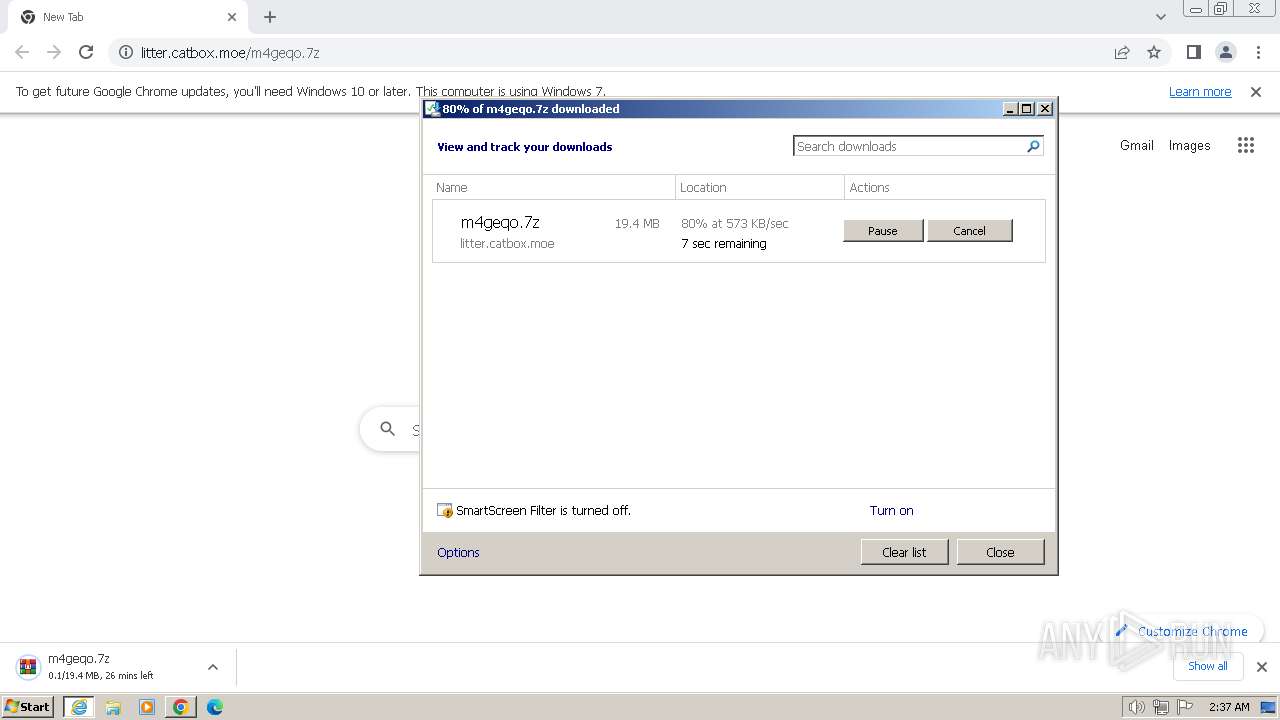Screen dimensions: 1280x720
Task: Open tab search chevron
Action: [1160, 17]
